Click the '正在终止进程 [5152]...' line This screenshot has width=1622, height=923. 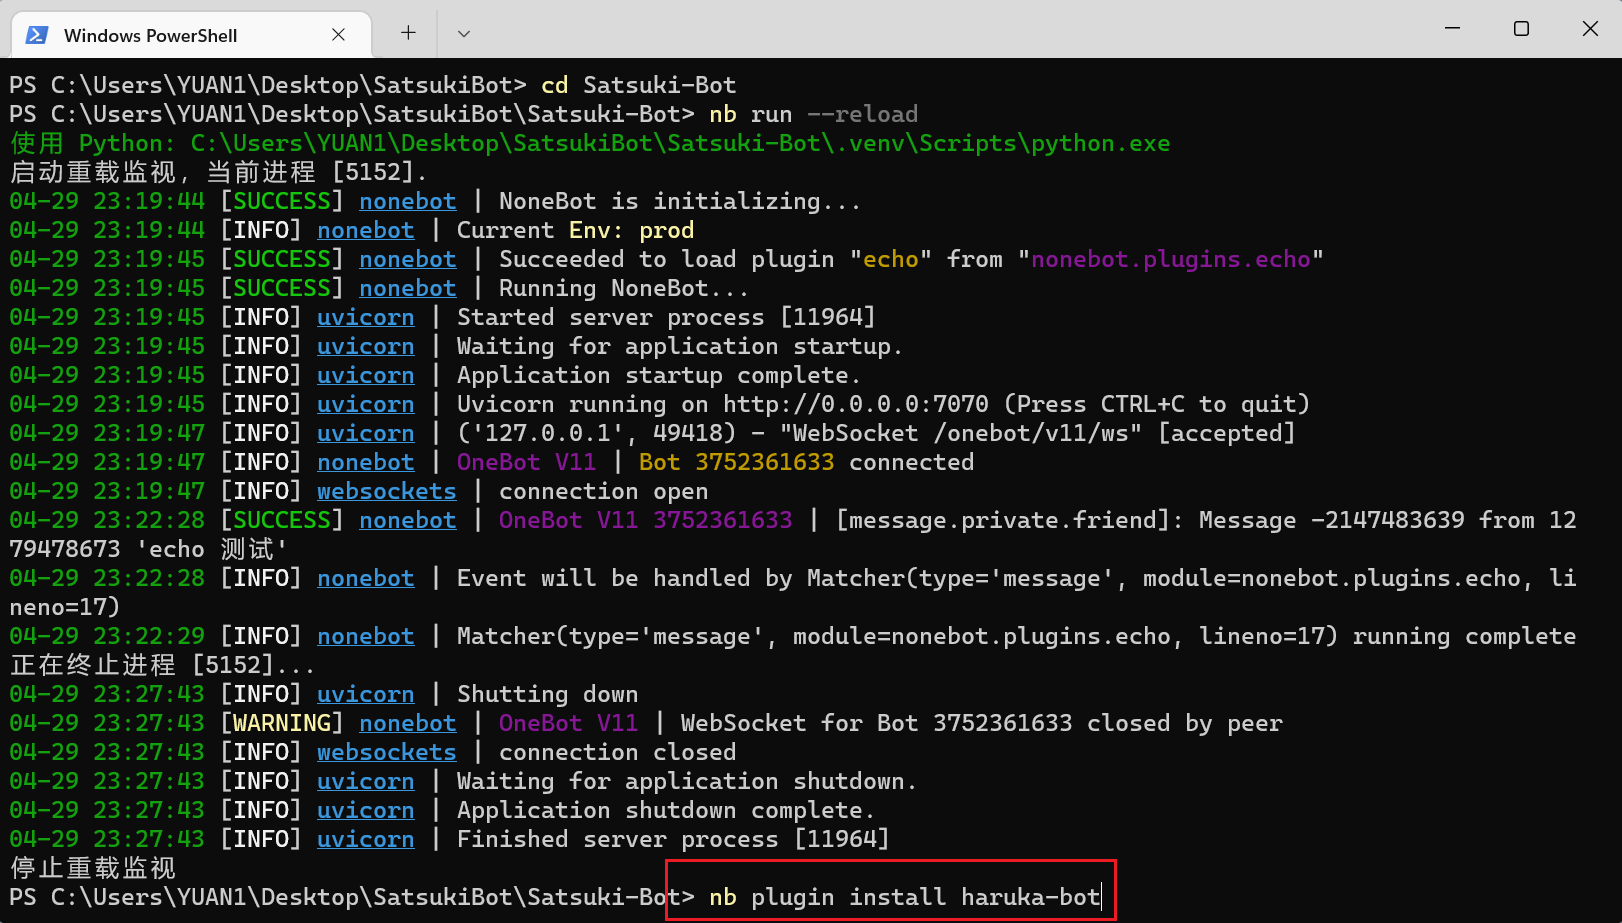162,665
